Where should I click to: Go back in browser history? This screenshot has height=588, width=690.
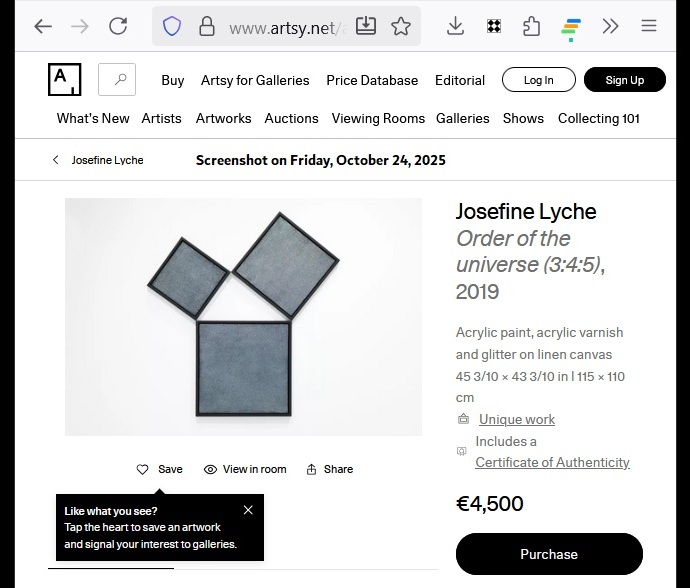[x=42, y=26]
